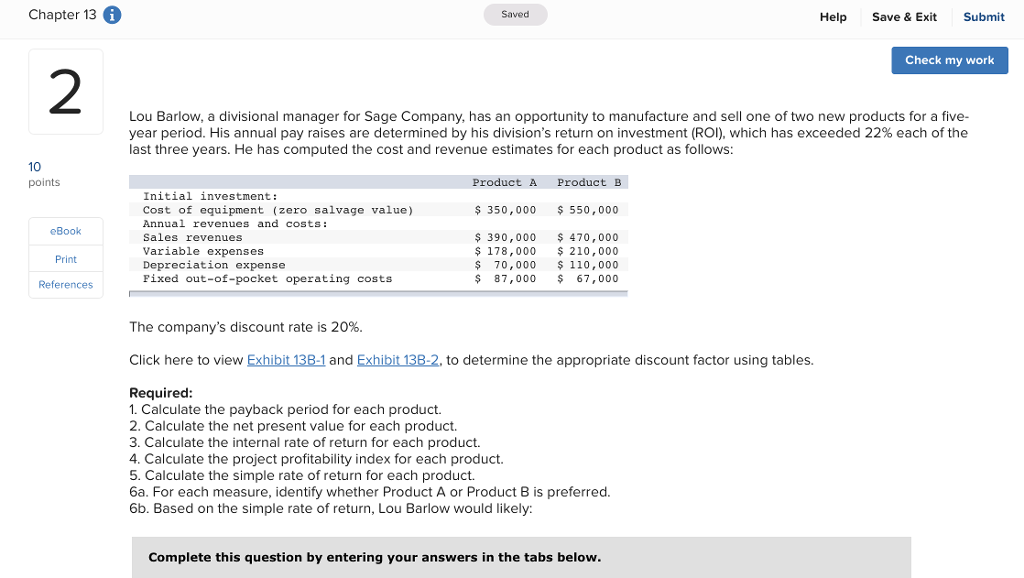1024x578 pixels.
Task: Click Product A equipment cost $350,000
Action: [505, 210]
